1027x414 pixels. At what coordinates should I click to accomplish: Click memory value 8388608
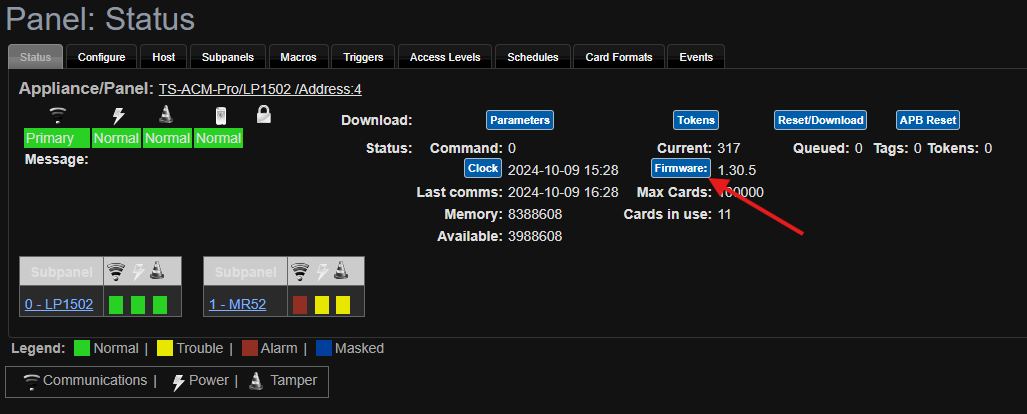click(535, 214)
